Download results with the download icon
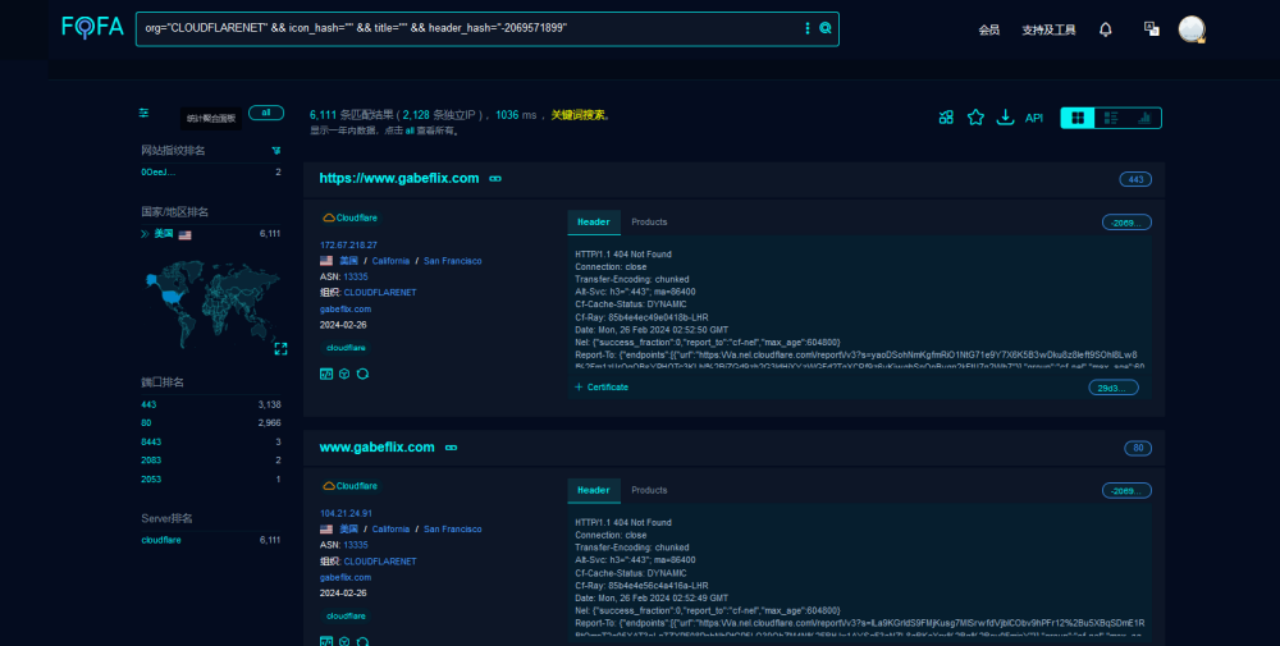 pyautogui.click(x=1005, y=117)
